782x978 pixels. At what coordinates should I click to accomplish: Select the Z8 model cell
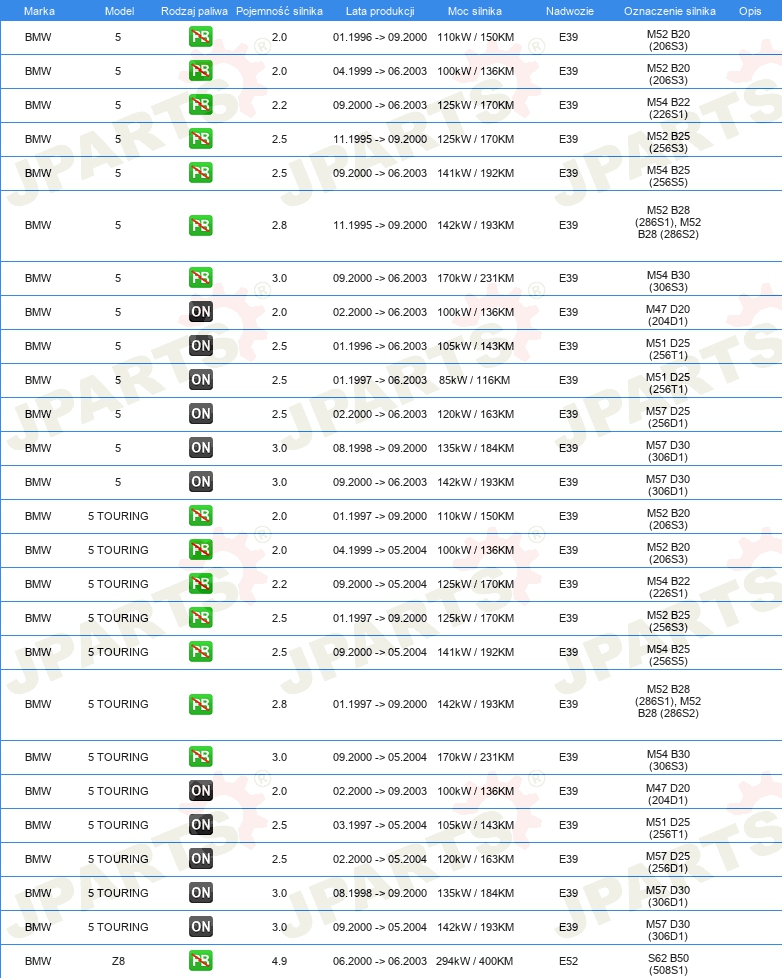(118, 961)
